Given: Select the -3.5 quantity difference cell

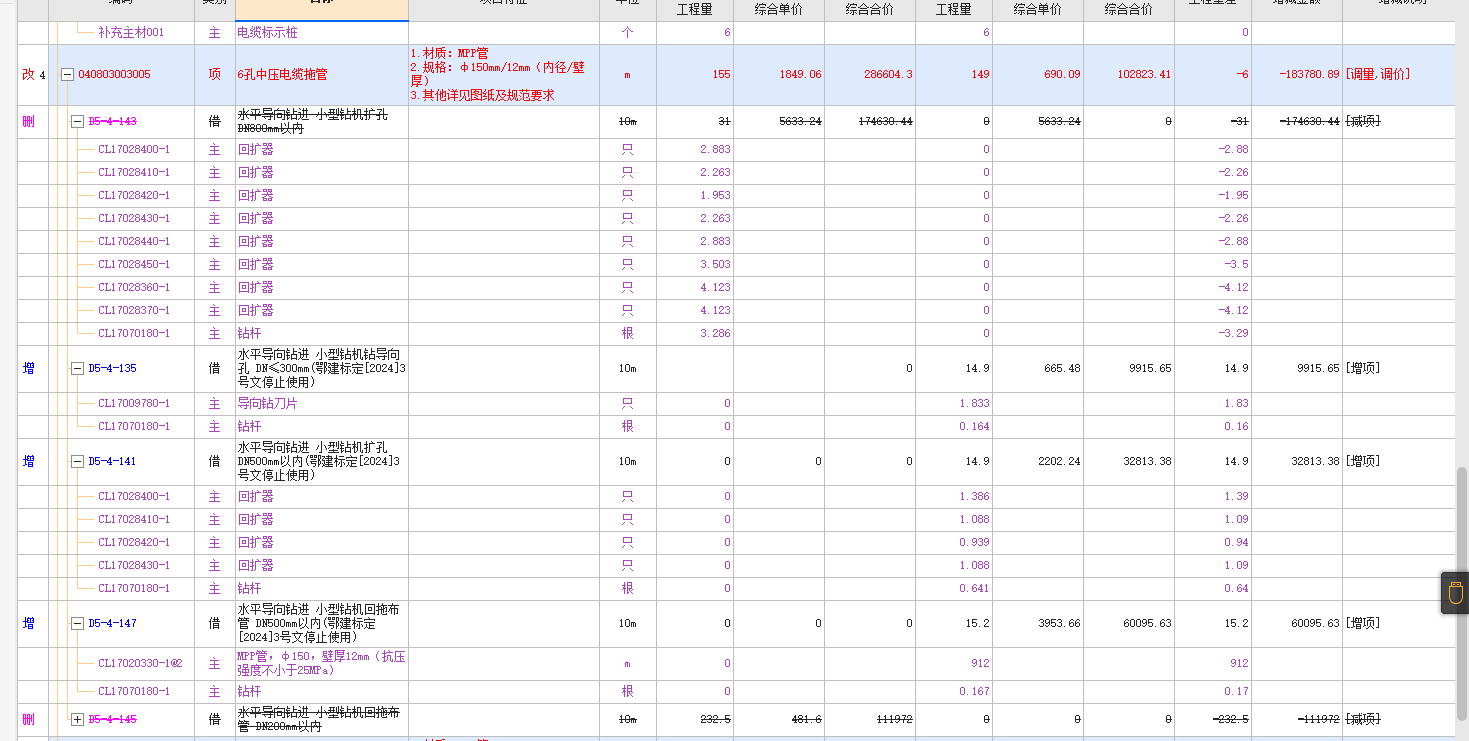Looking at the screenshot, I should point(1213,265).
